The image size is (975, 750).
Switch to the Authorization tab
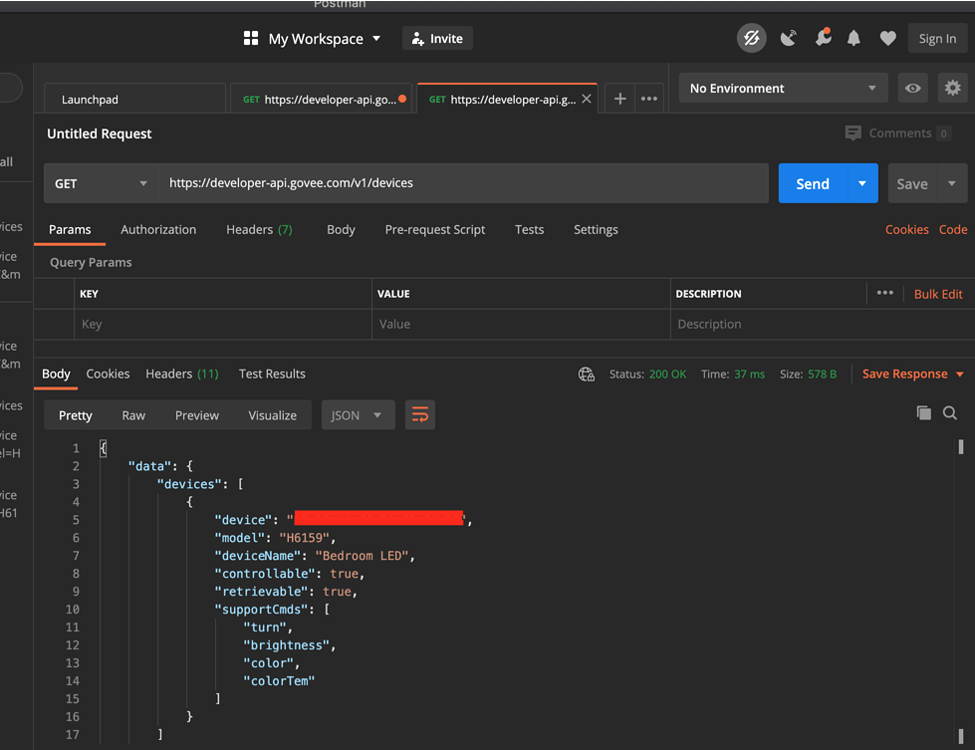(x=158, y=229)
